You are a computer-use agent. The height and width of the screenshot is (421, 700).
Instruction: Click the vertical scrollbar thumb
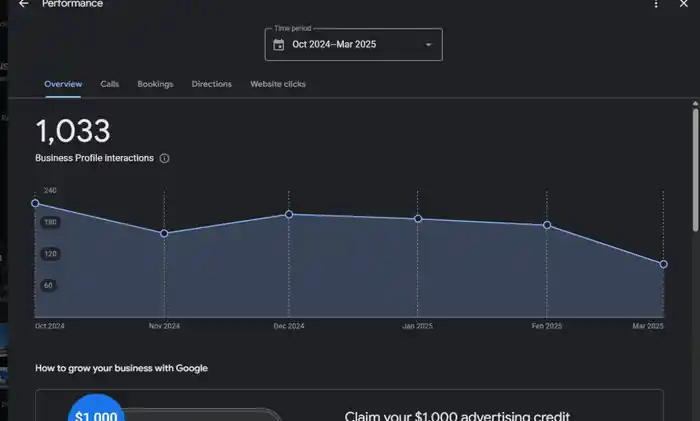click(x=695, y=170)
